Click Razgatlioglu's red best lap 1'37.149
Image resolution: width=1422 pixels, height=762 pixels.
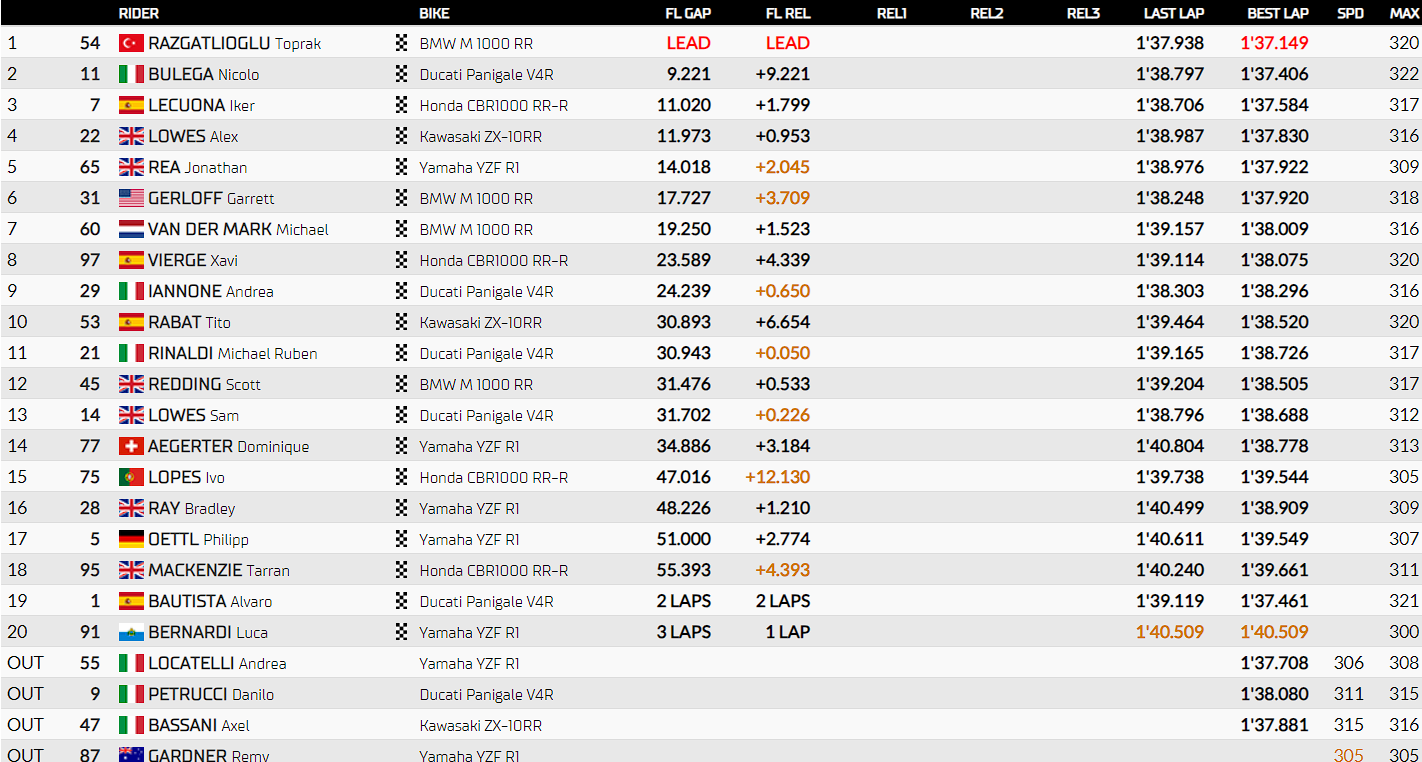pyautogui.click(x=1274, y=43)
